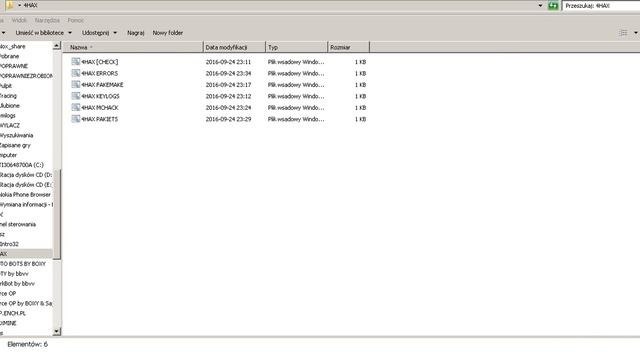Viewport: 640px width, 360px height.
Task: Select the 4HAX FAKEMAKE file icon
Action: (x=76, y=84)
